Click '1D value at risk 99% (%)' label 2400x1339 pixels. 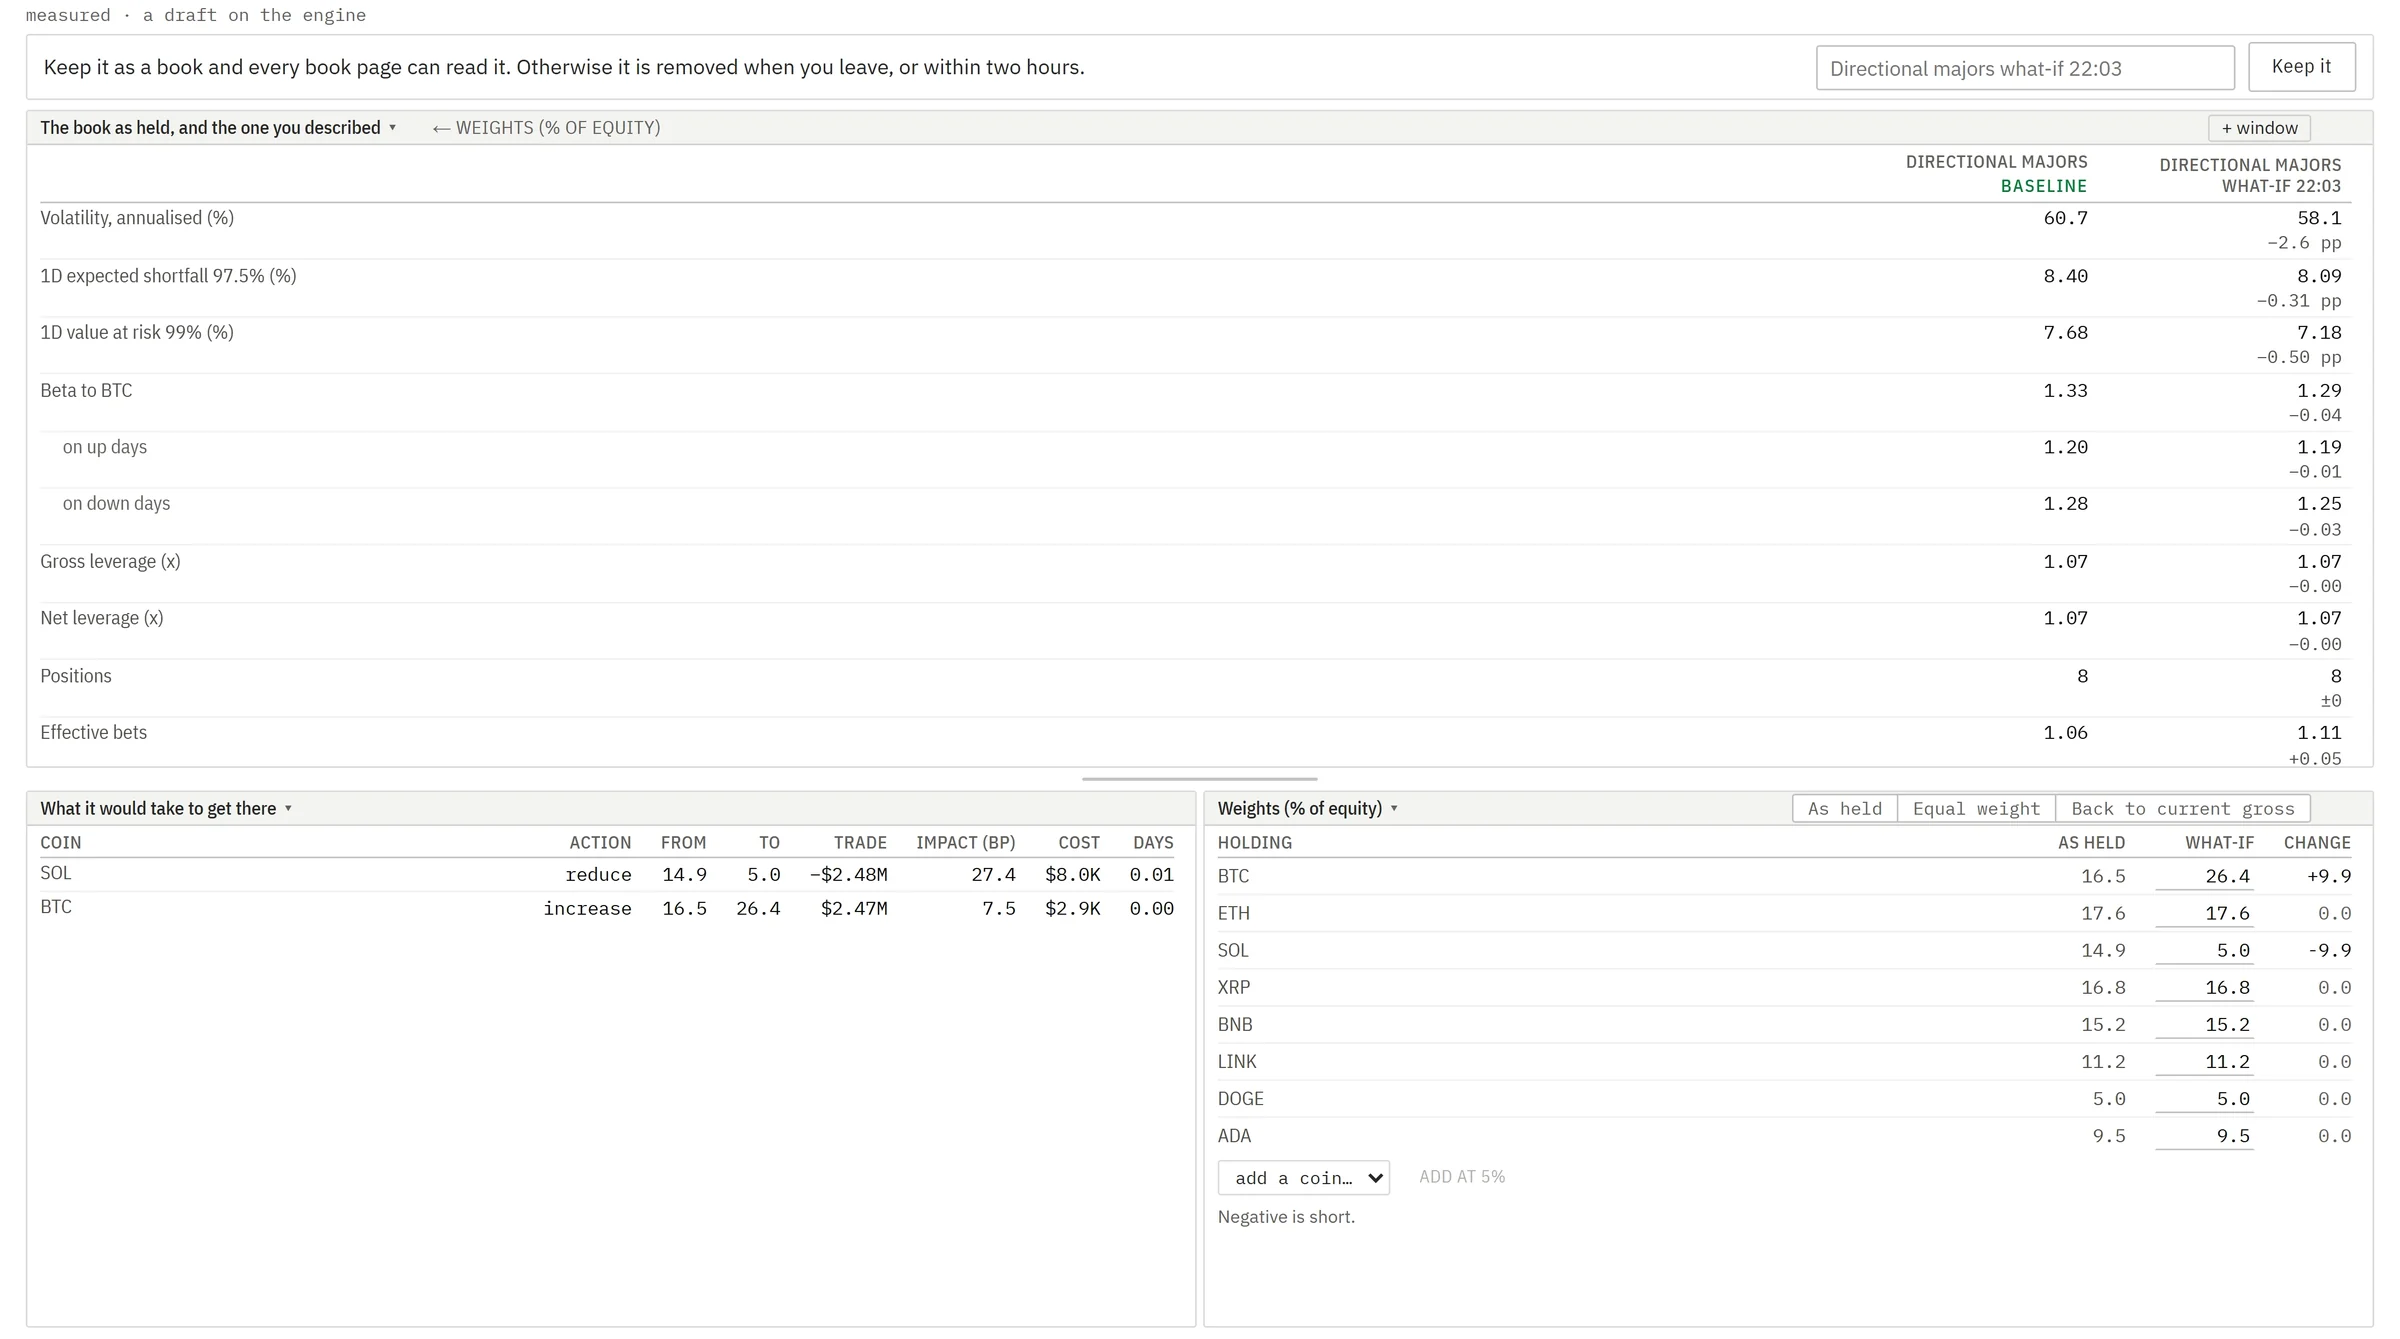point(137,332)
